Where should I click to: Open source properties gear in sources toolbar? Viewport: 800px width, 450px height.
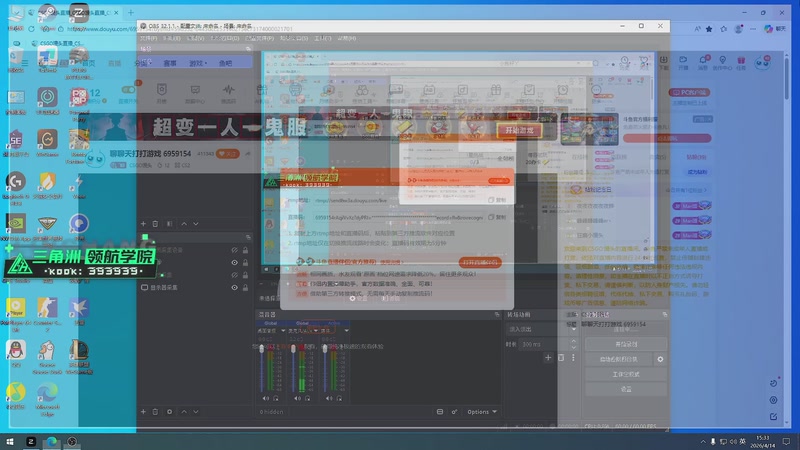169,412
